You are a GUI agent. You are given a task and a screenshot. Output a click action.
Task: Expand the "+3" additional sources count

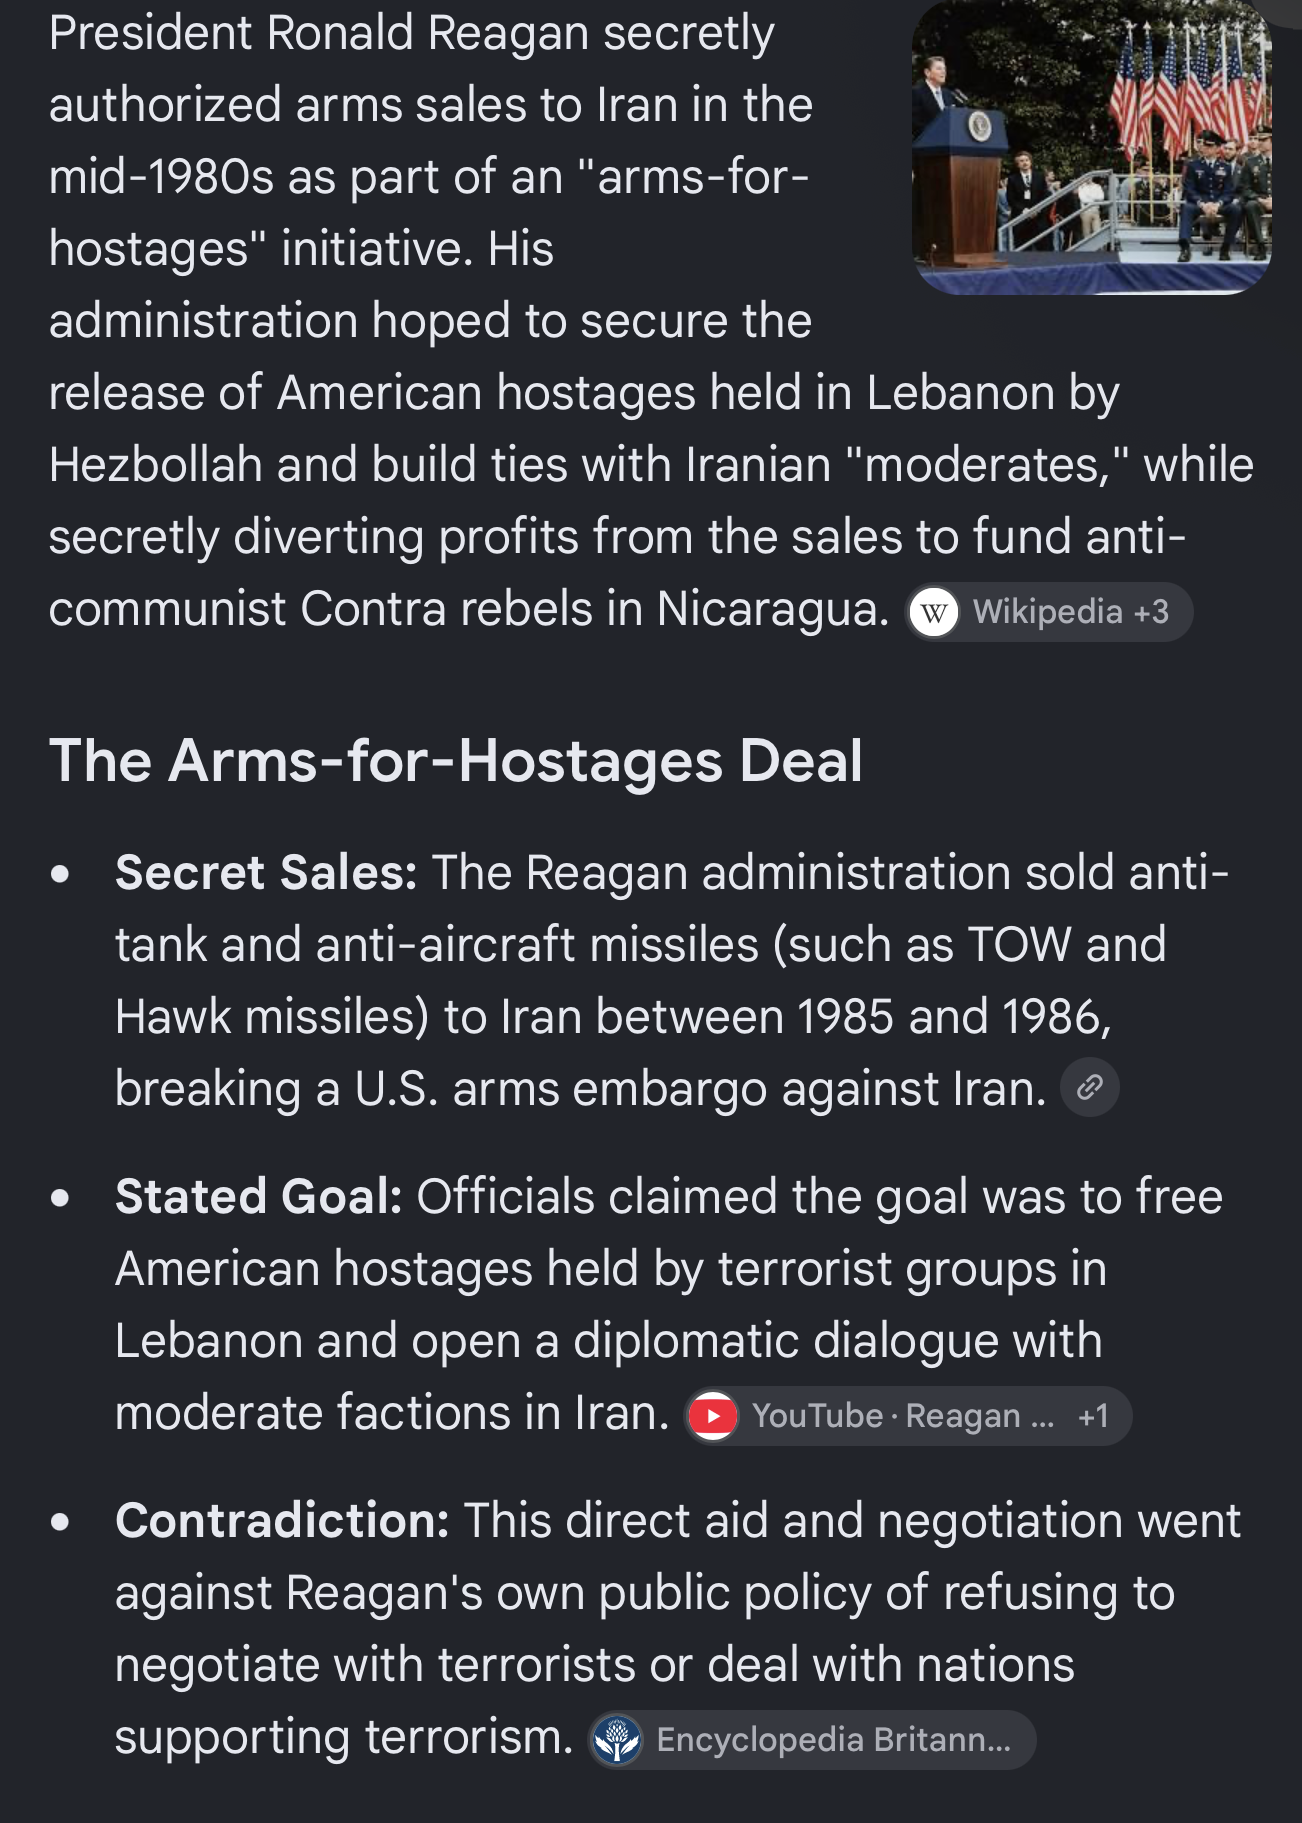pyautogui.click(x=1151, y=612)
